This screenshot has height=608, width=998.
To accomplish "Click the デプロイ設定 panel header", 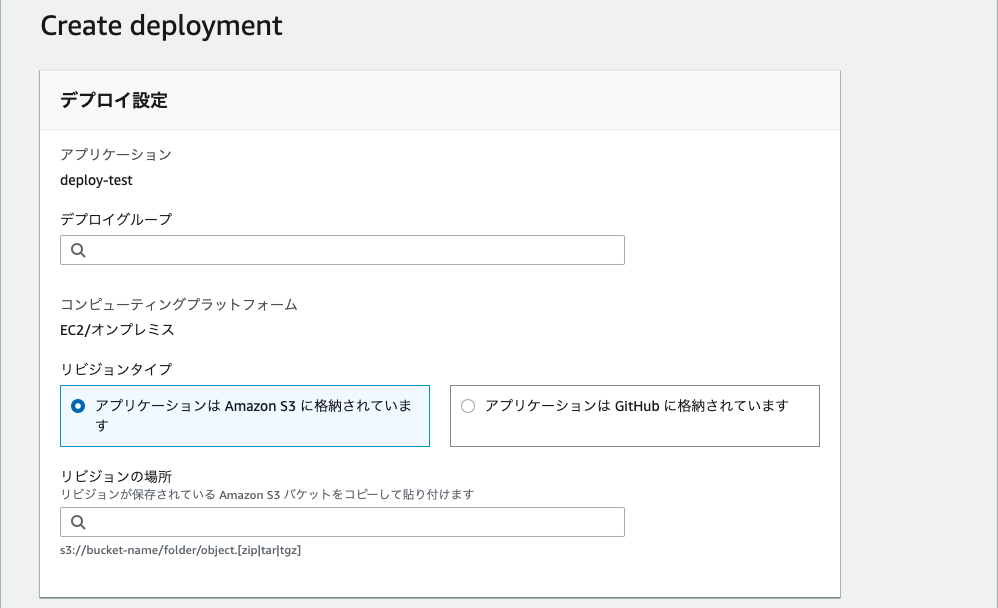I will 113,100.
